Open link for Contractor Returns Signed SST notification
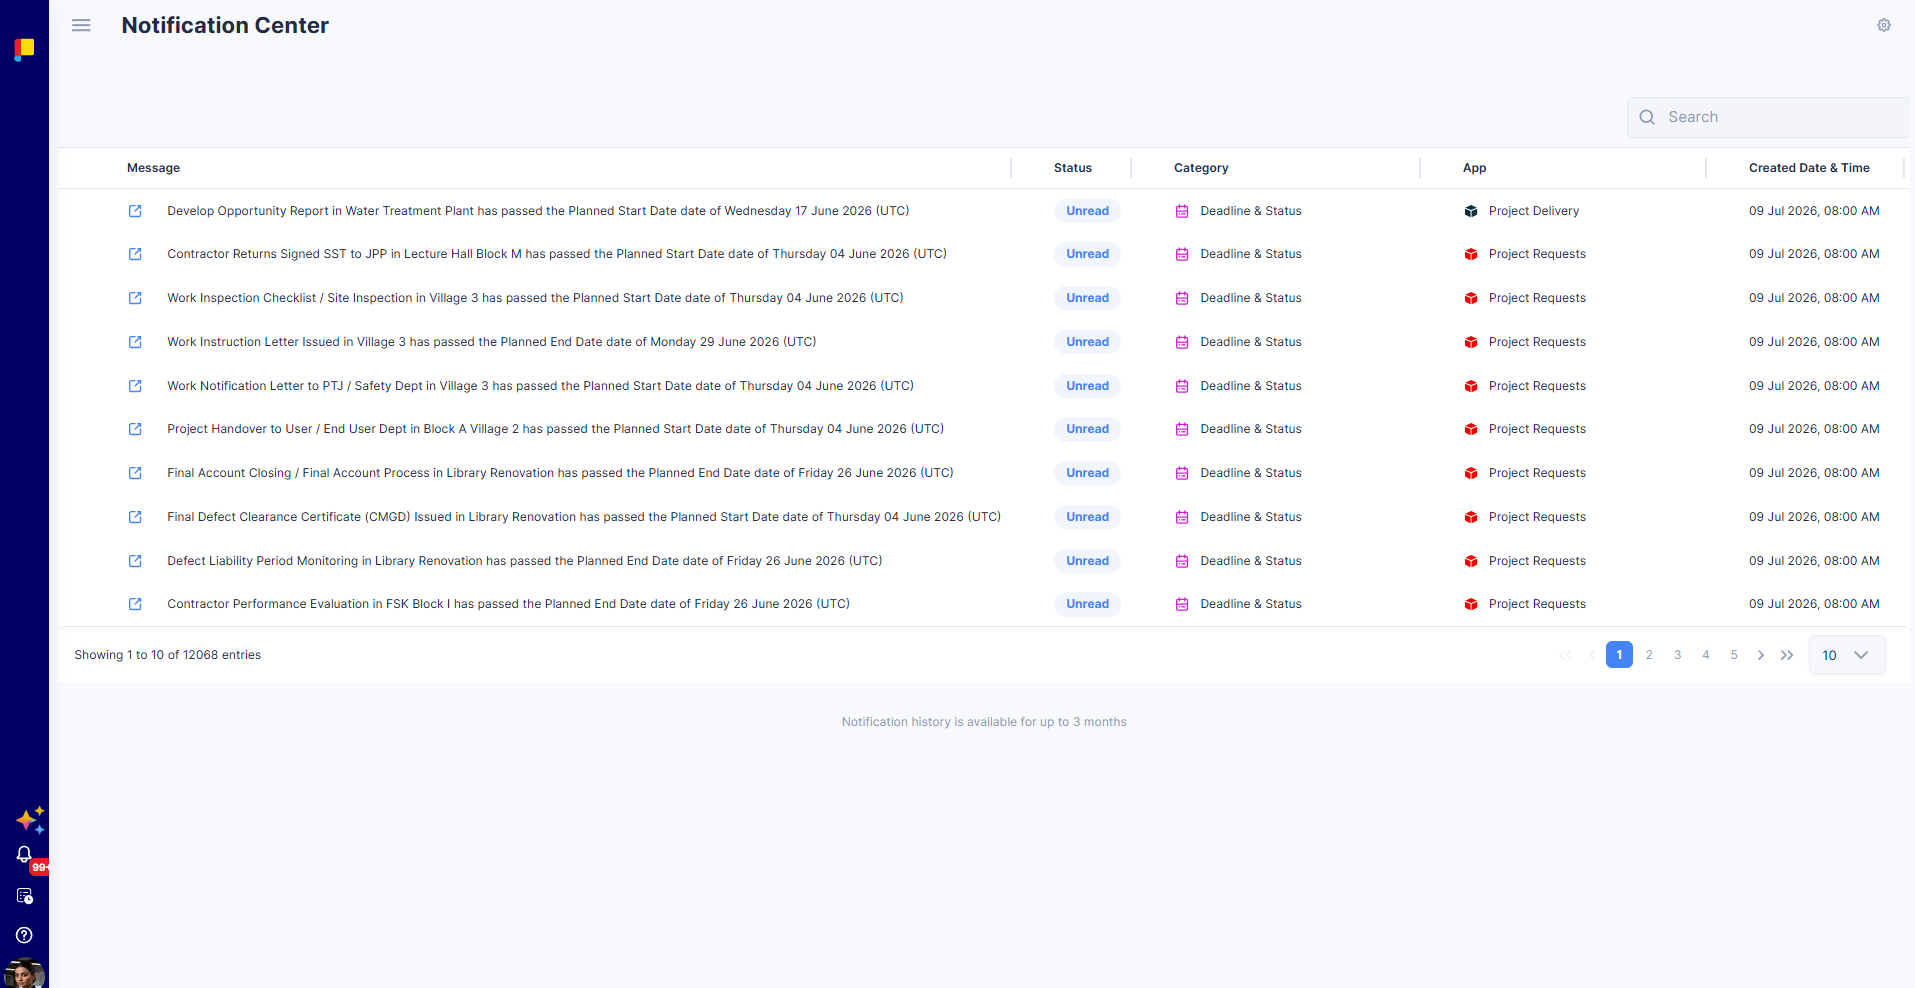1915x988 pixels. click(135, 254)
